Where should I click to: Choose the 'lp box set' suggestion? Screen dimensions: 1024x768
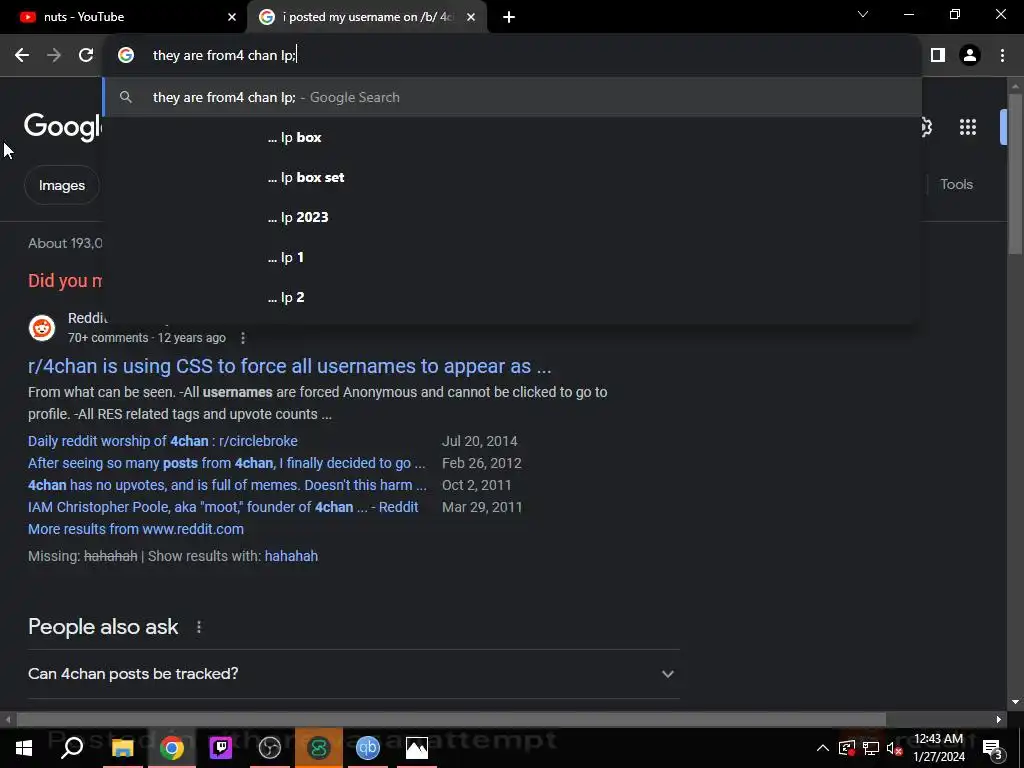point(512,178)
